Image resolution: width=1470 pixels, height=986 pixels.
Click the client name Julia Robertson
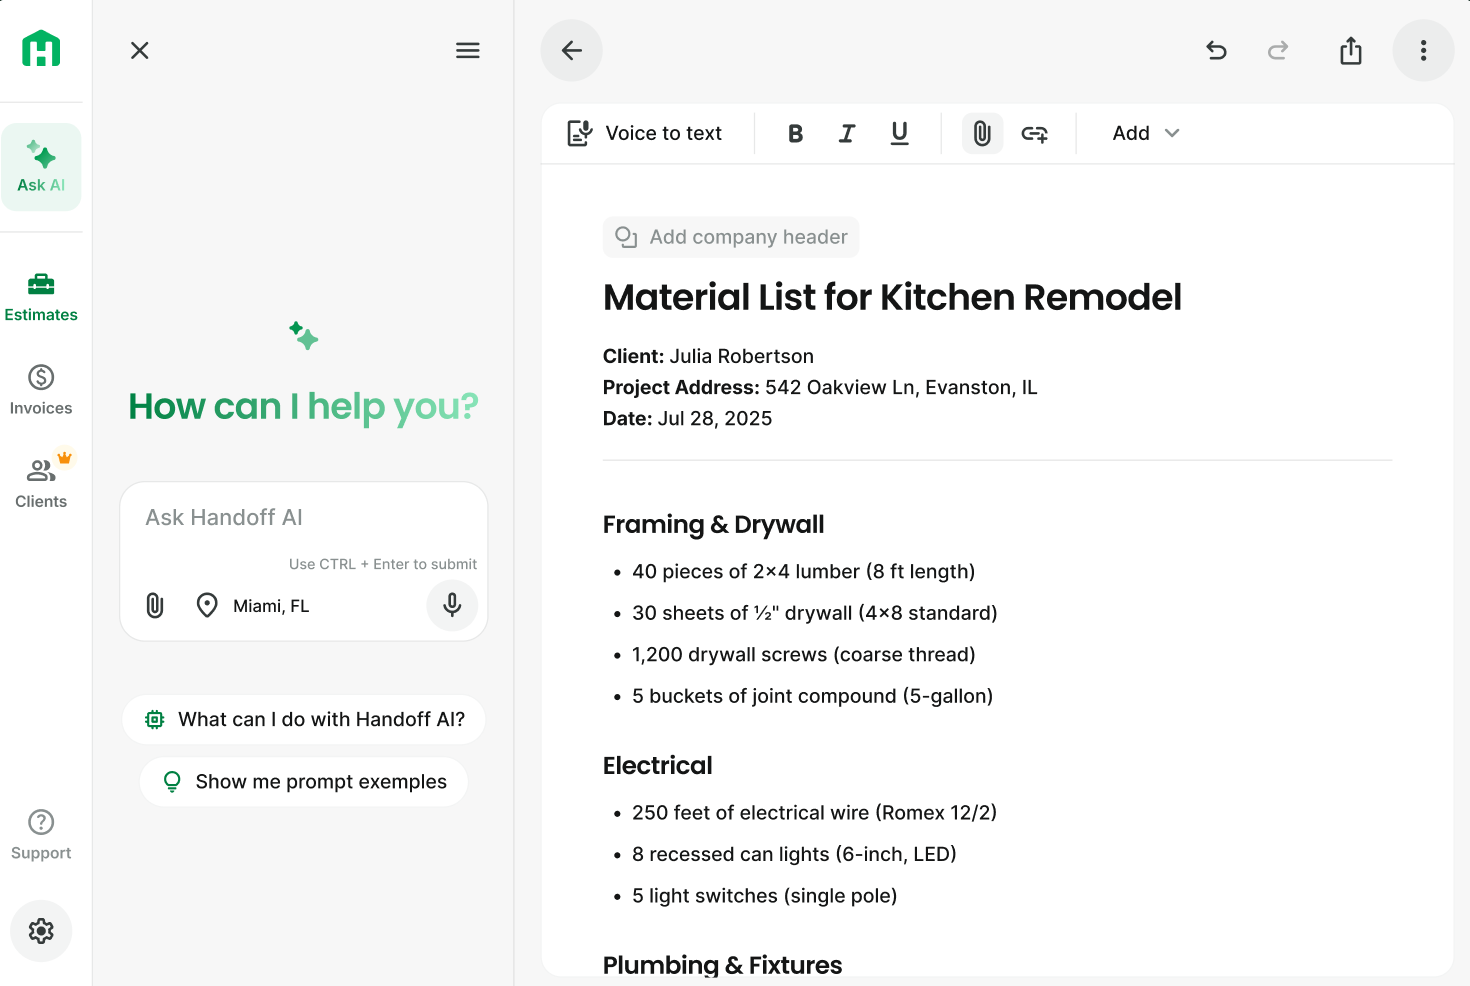click(x=741, y=356)
